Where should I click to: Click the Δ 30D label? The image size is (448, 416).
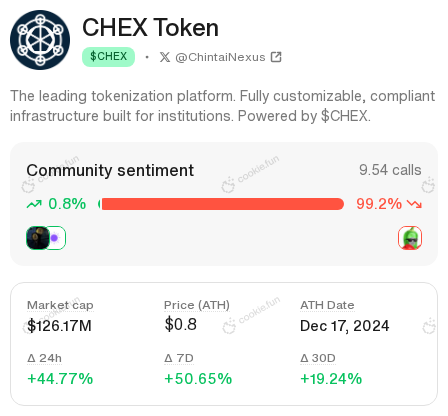[318, 358]
